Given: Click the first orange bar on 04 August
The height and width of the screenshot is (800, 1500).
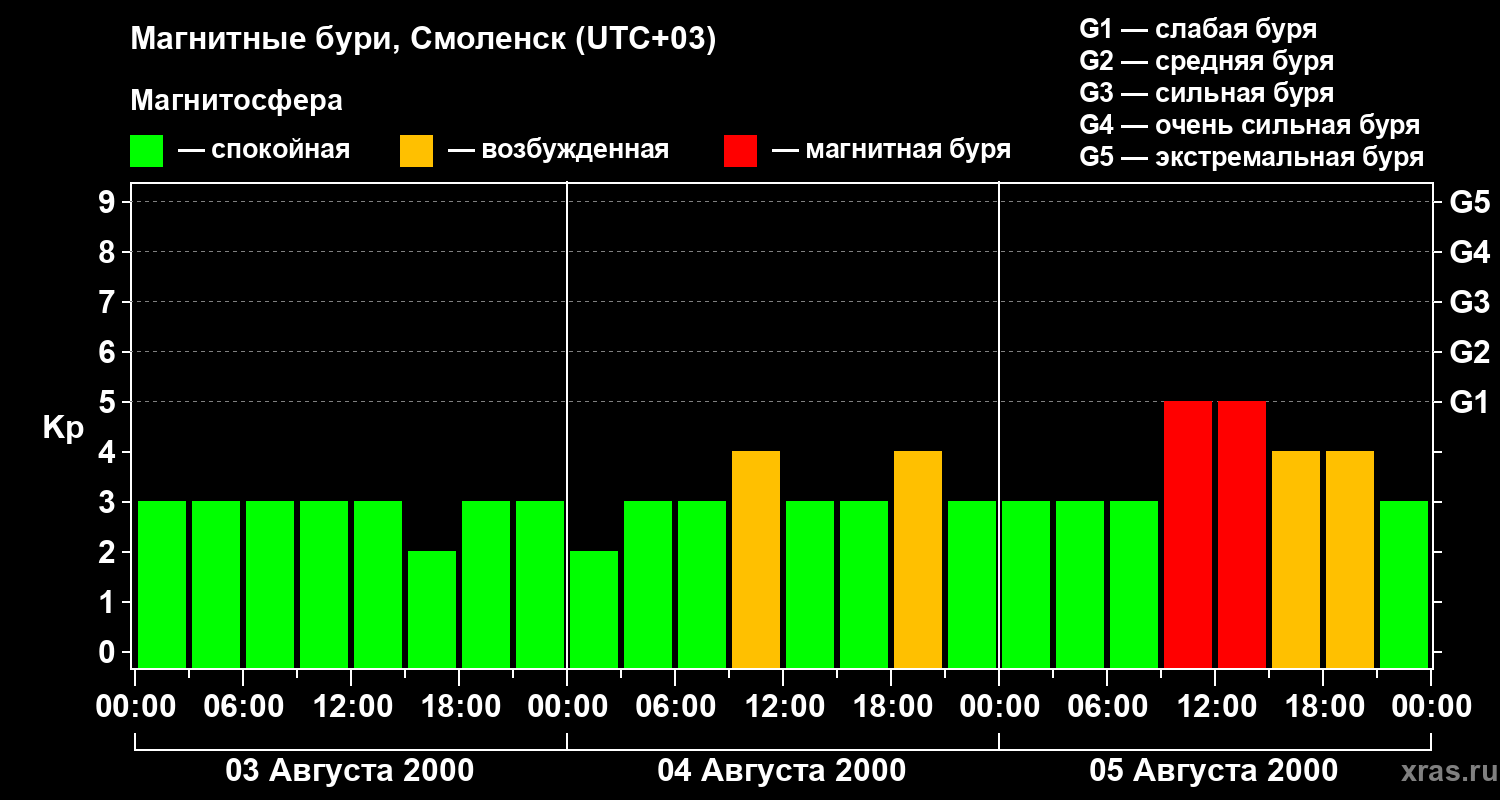Looking at the screenshot, I should coord(756,559).
